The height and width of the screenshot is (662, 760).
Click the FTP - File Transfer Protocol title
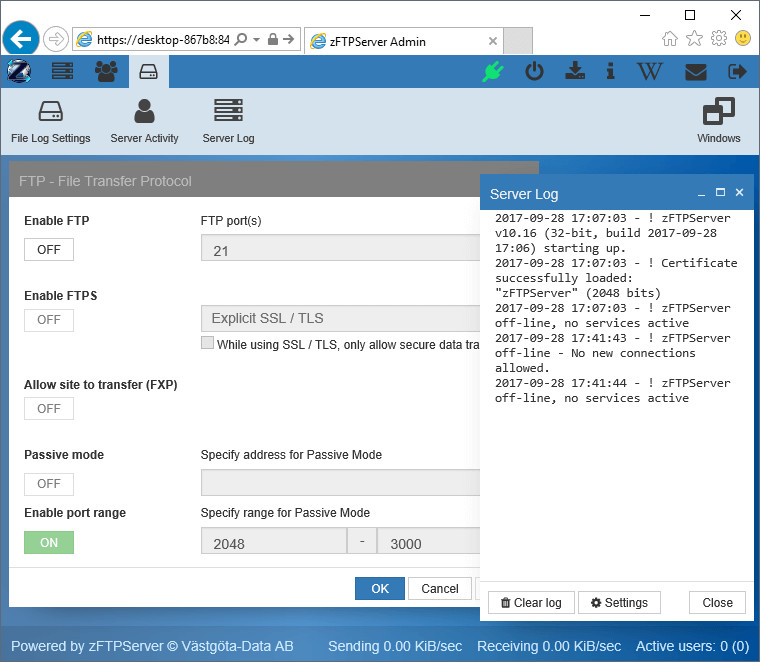[x=105, y=181]
